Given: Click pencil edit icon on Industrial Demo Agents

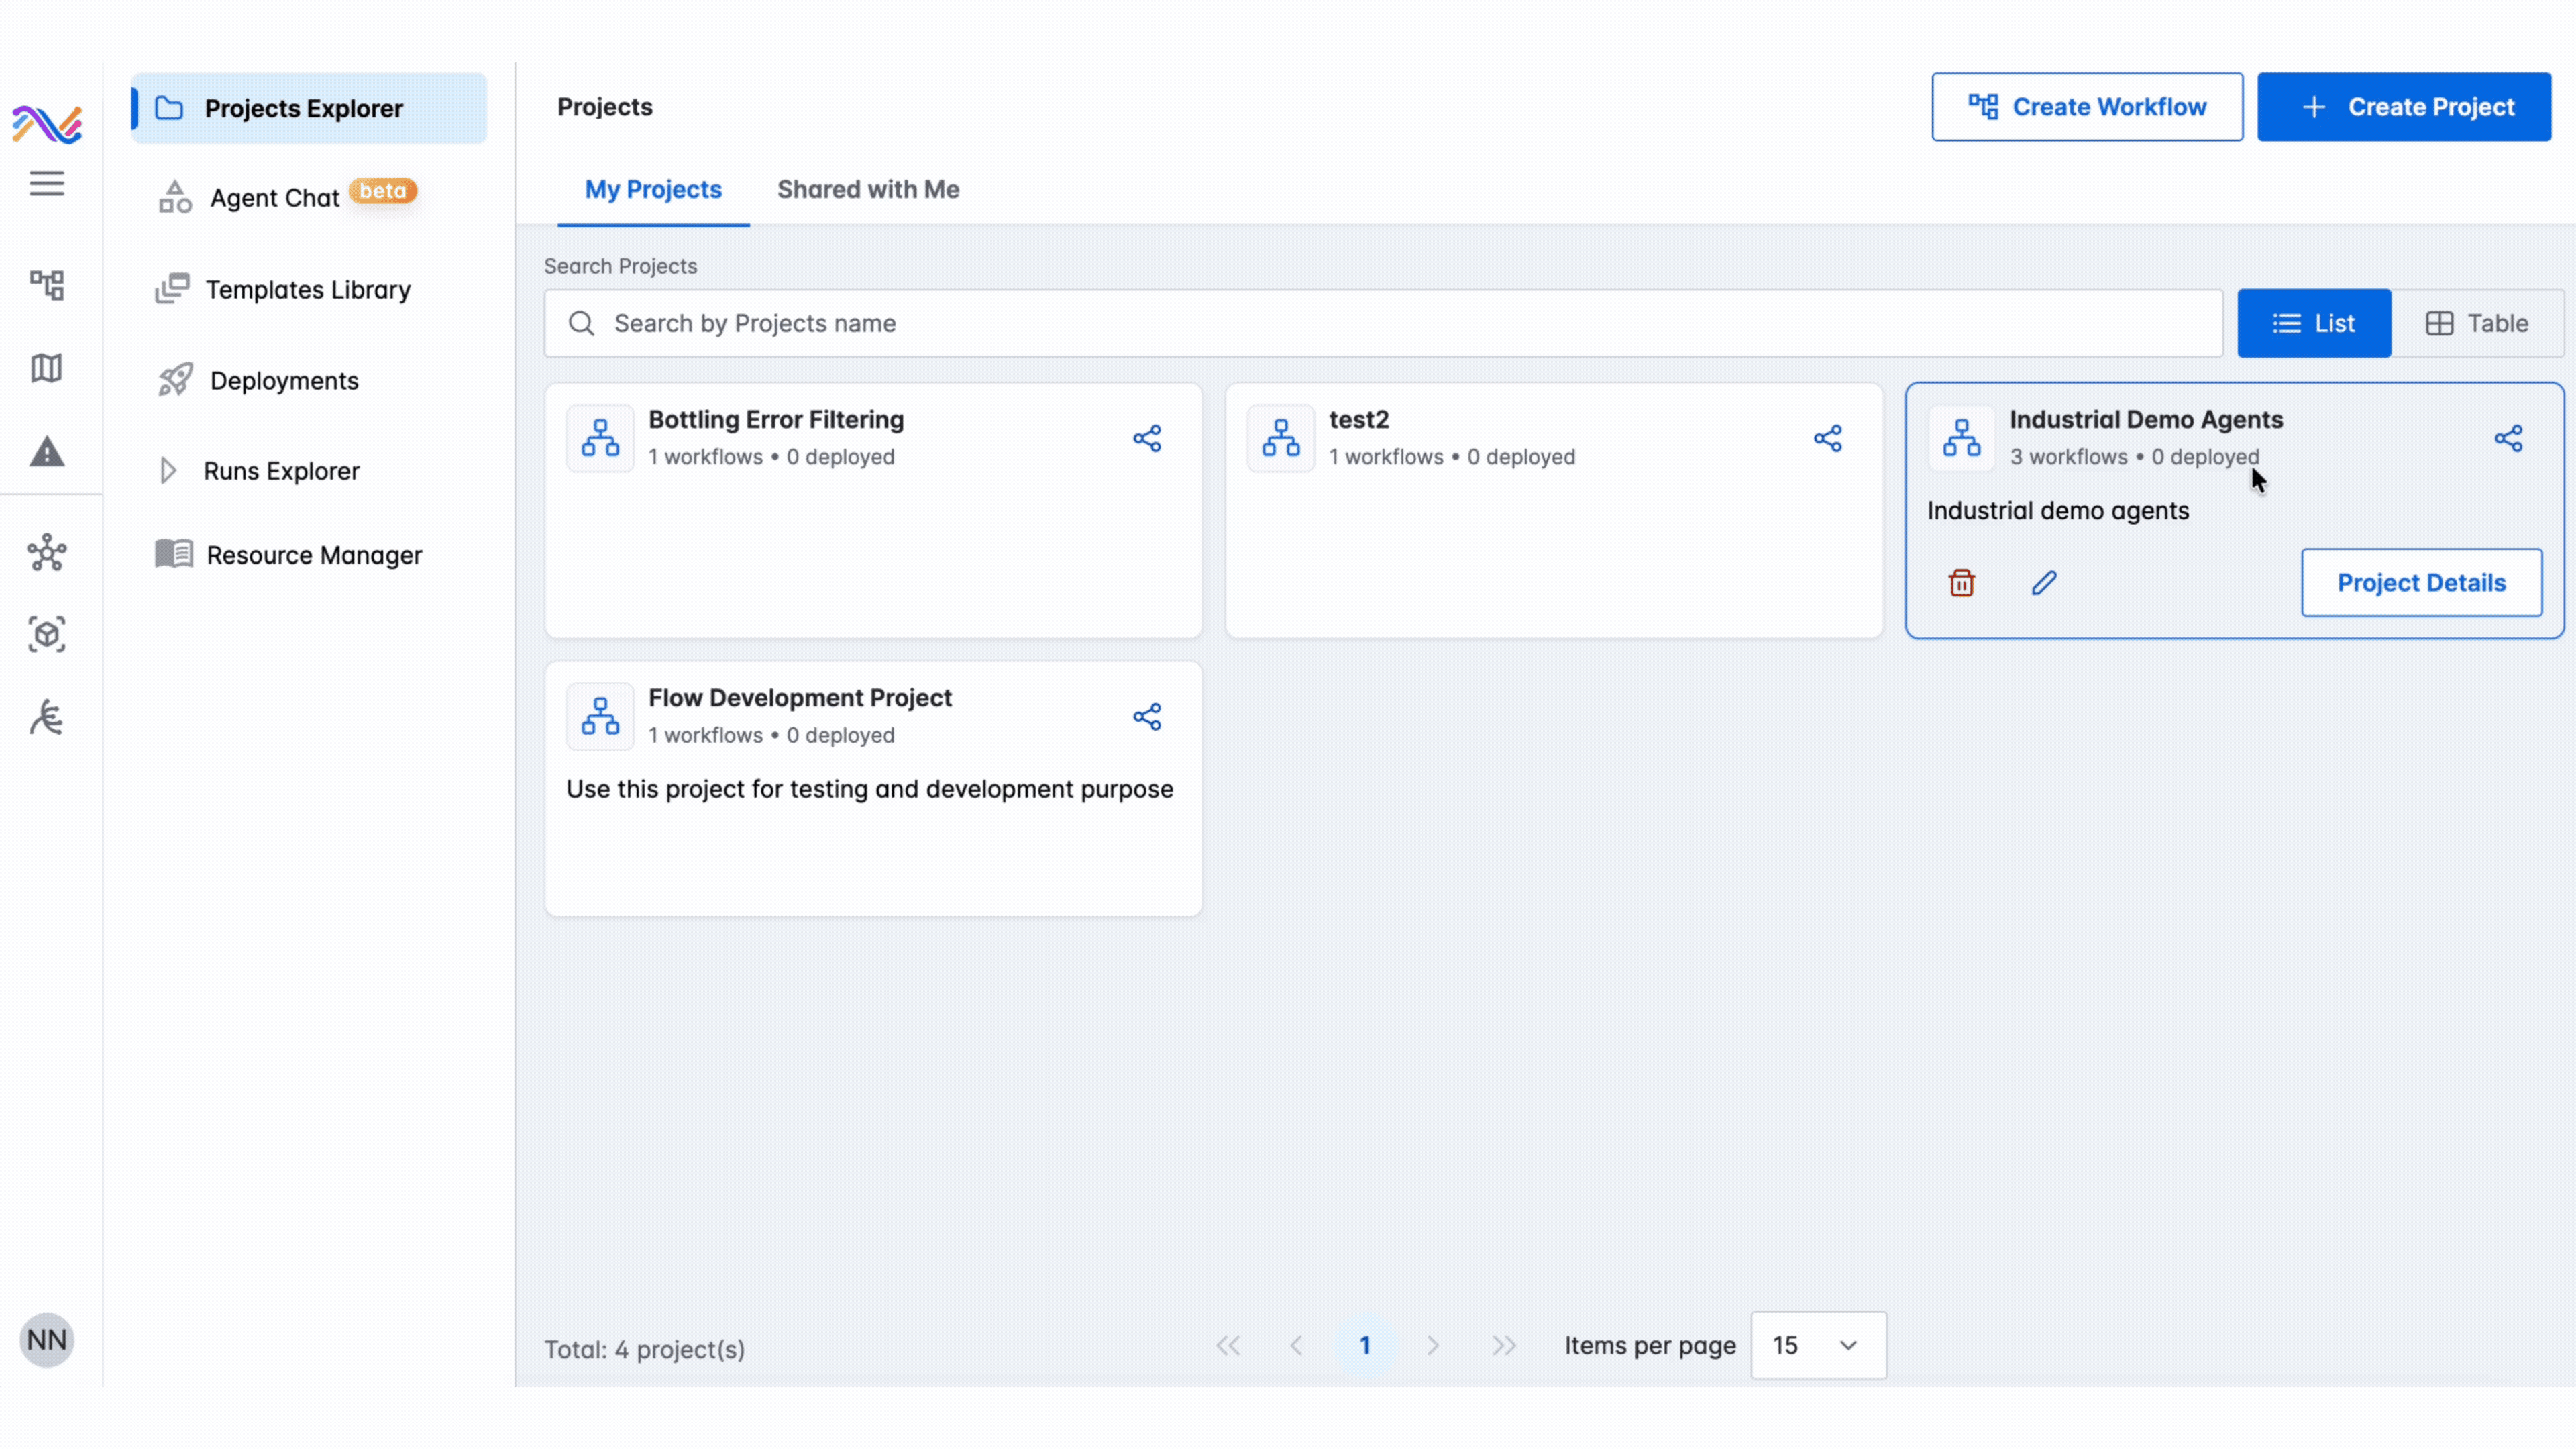Looking at the screenshot, I should [2043, 583].
